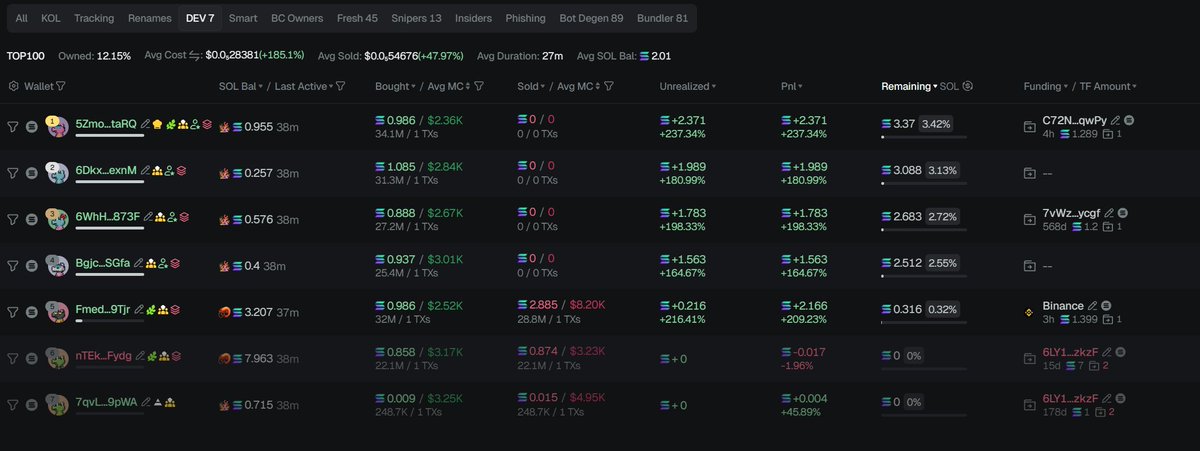Screen dimensions: 1200x451
Task: Open funding address C72N...qwPy
Action: (1075, 120)
